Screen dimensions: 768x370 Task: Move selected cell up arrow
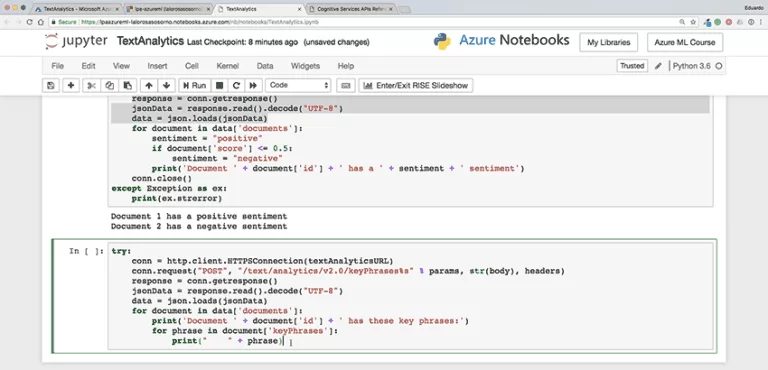pos(149,85)
